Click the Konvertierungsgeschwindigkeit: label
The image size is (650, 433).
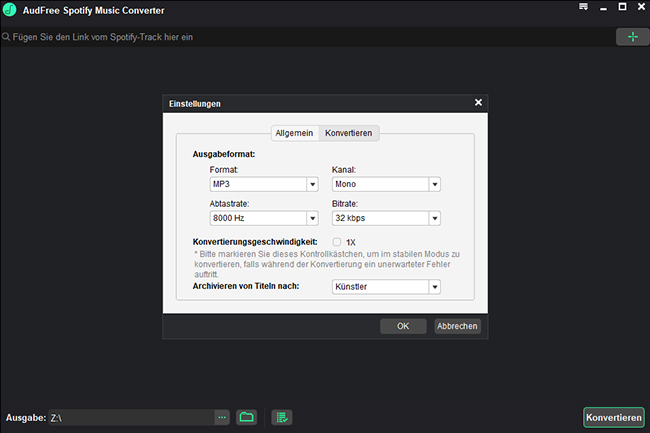[x=255, y=242]
